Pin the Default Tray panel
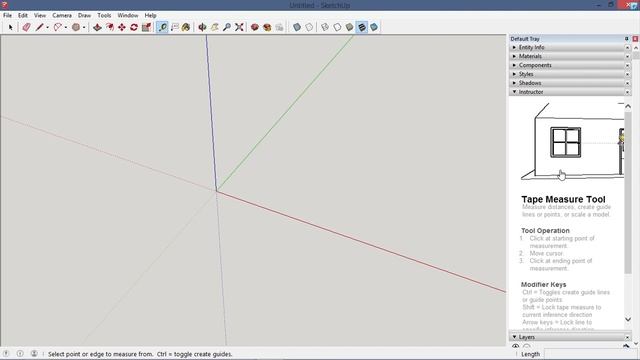The image size is (640, 360). click(627, 38)
